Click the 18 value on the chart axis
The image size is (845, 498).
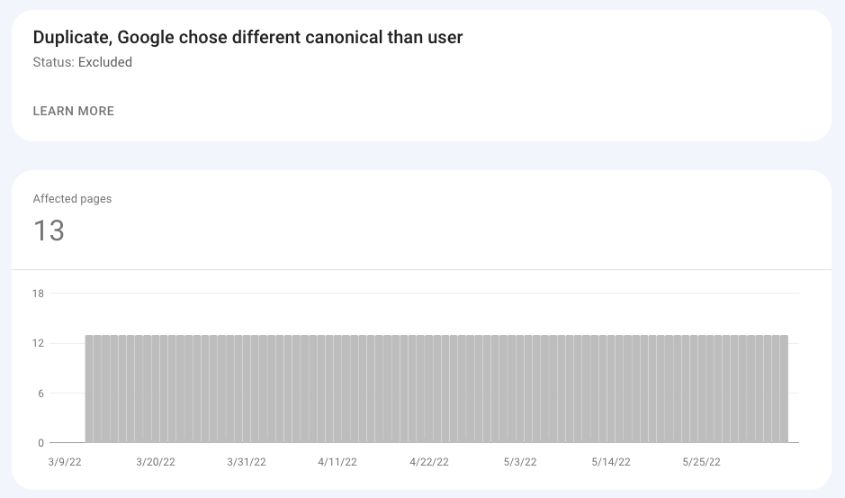(x=38, y=294)
